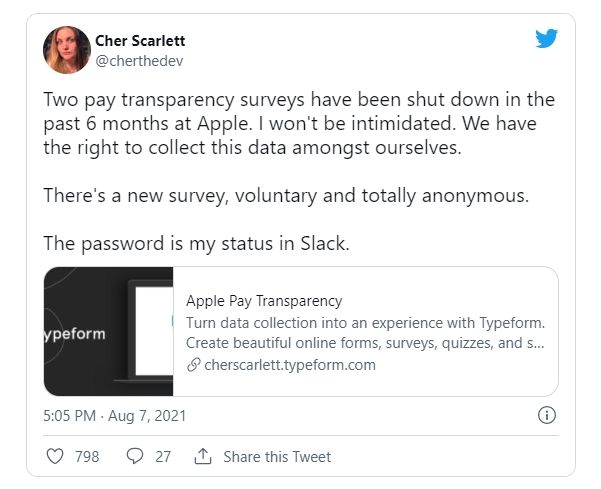The height and width of the screenshot is (489, 601).
Task: Click the Twitter bird logo
Action: pos(545,41)
